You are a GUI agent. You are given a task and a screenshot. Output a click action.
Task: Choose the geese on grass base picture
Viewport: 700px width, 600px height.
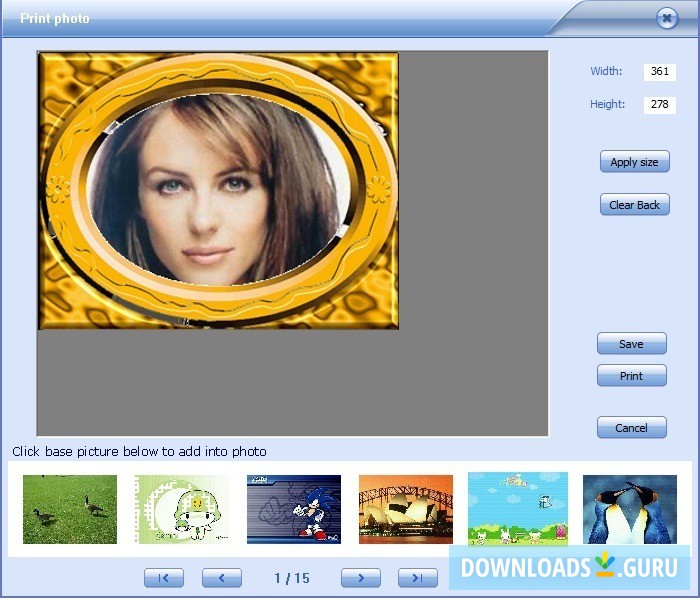click(x=70, y=509)
